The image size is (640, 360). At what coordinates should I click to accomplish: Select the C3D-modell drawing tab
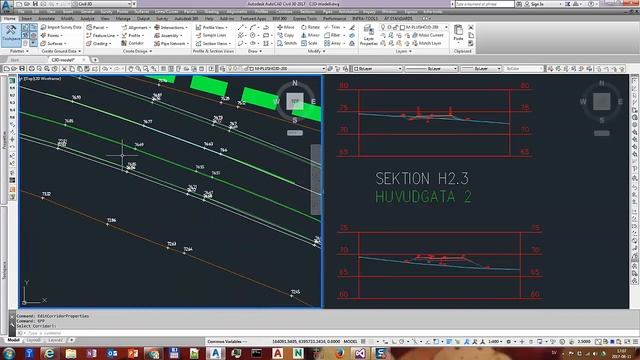coord(63,60)
